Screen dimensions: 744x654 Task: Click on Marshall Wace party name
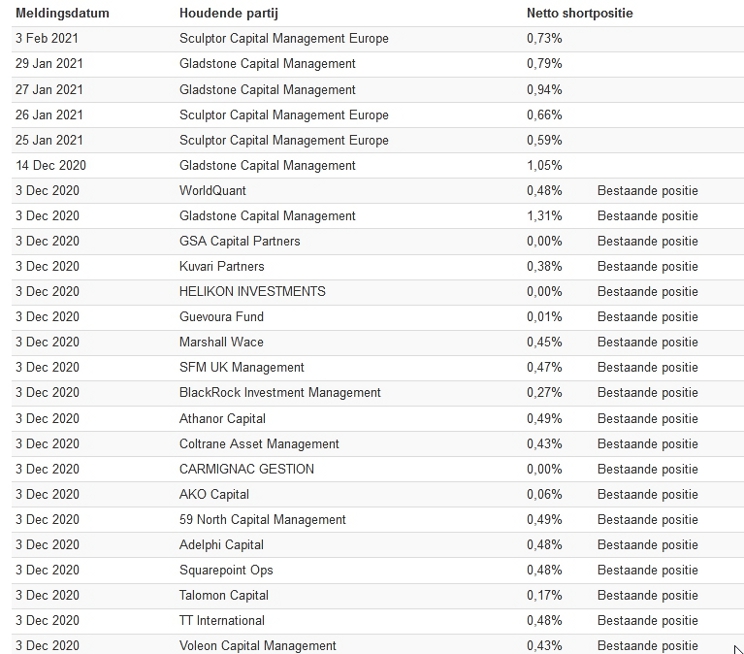pyautogui.click(x=221, y=342)
